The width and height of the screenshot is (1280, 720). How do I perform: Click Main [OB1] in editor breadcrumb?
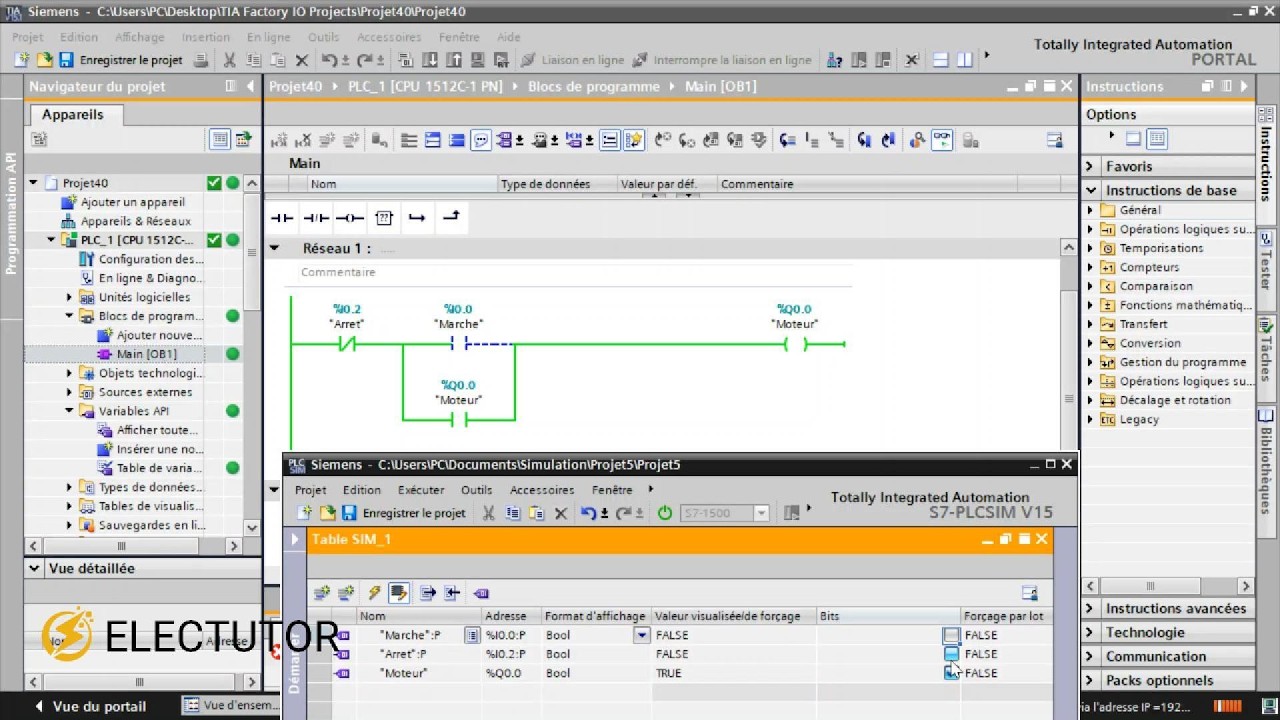[x=720, y=86]
